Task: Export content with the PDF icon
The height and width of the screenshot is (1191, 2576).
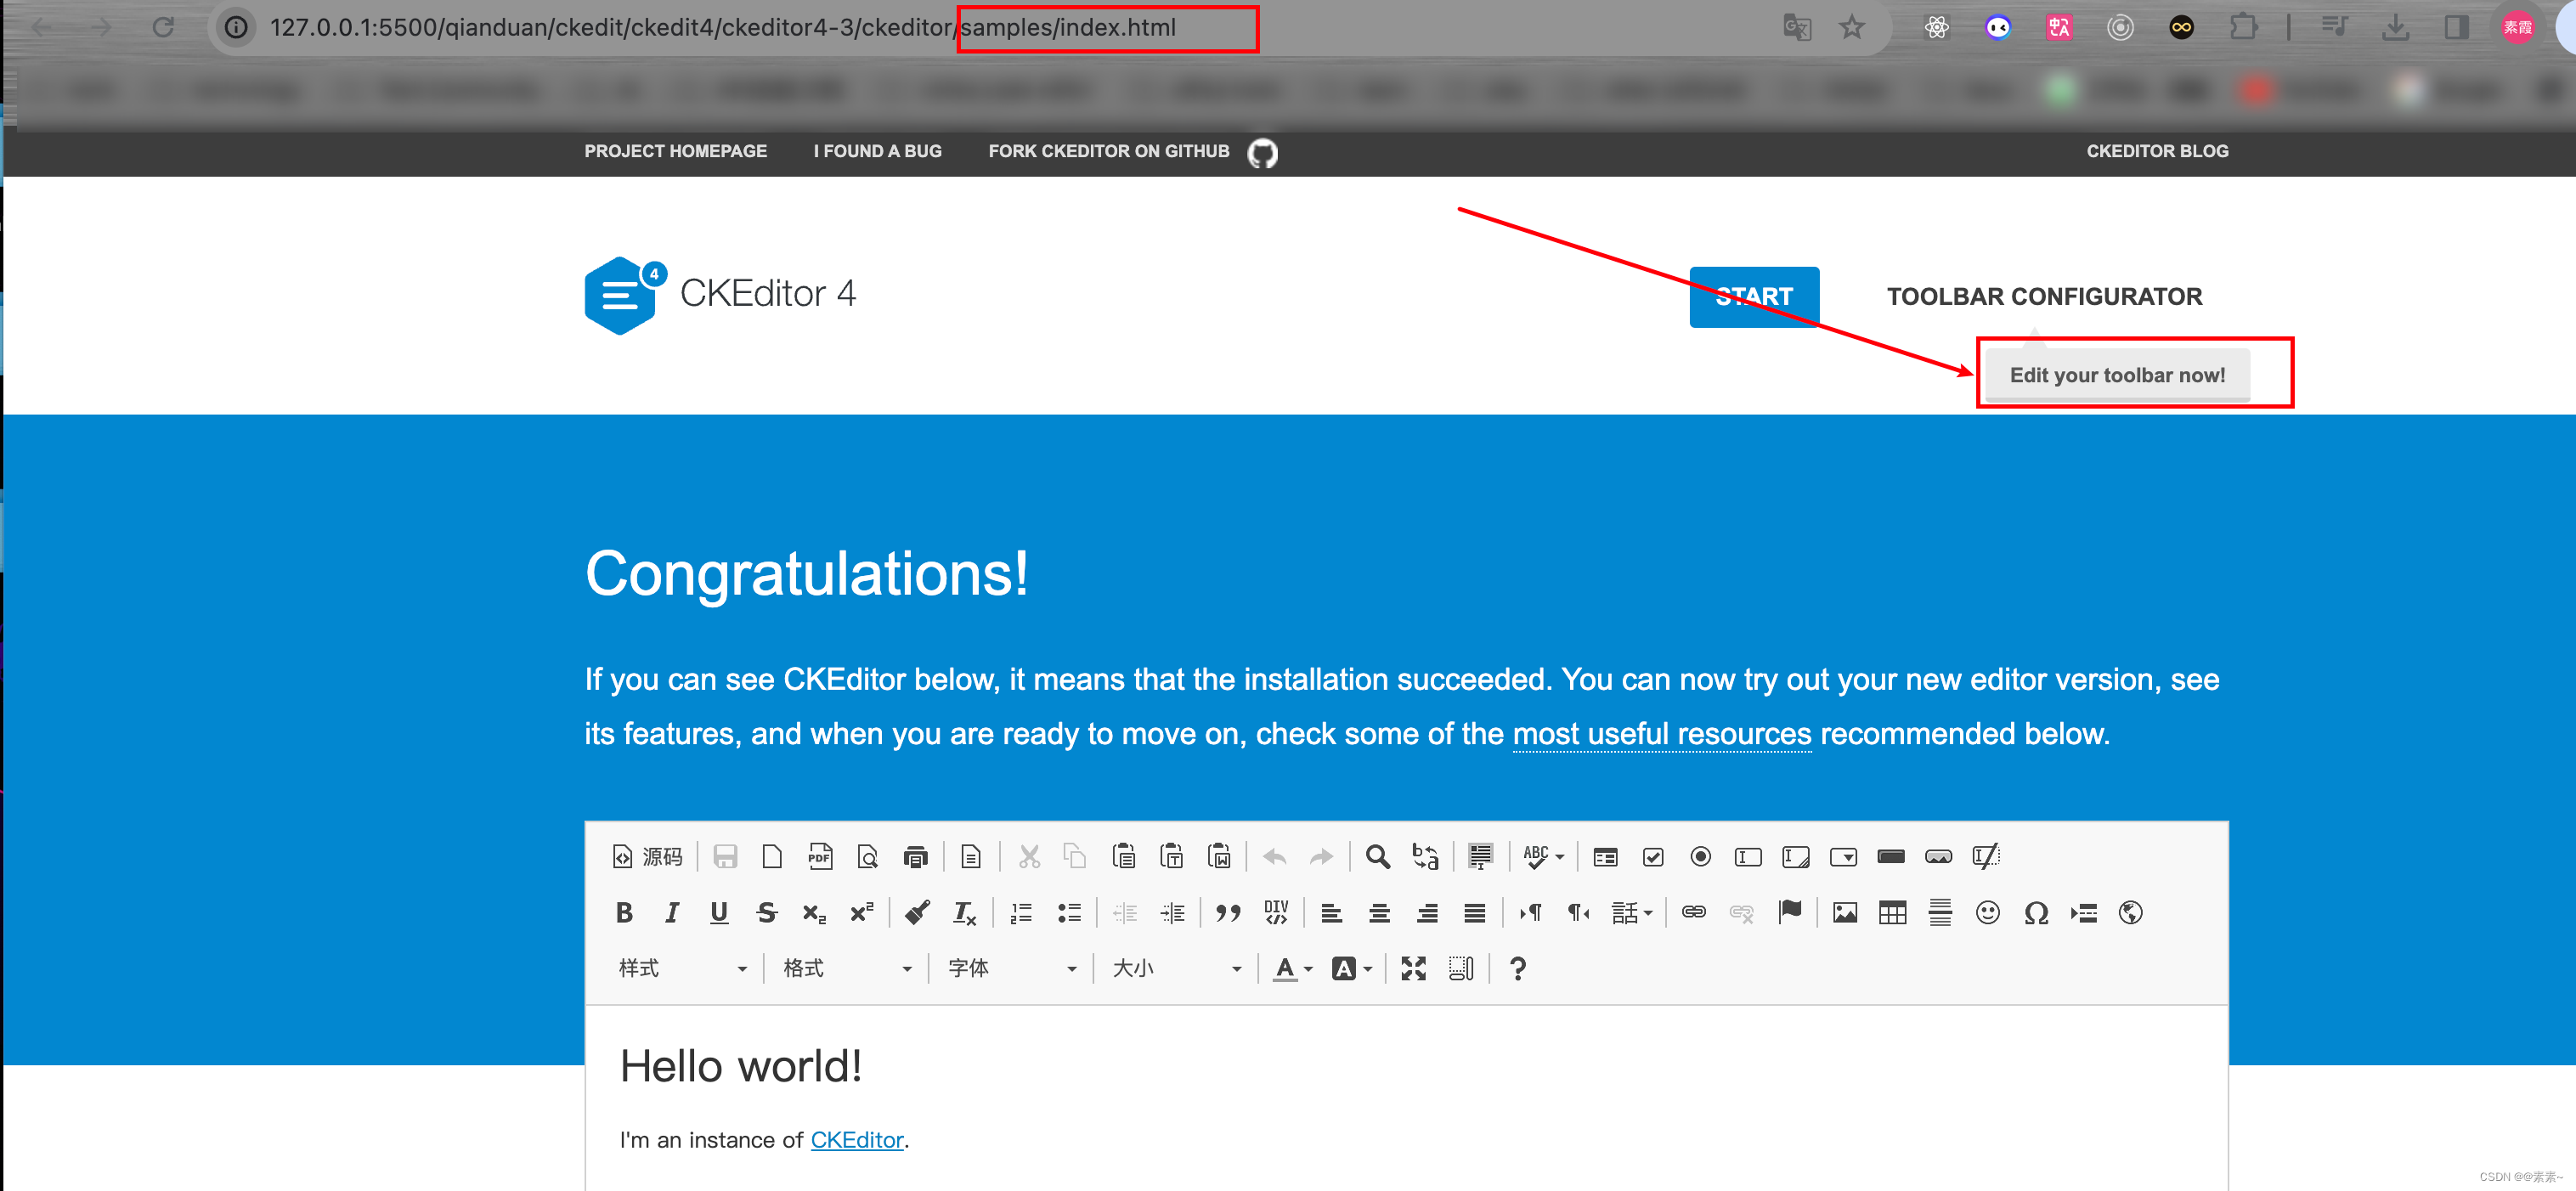Action: (820, 857)
